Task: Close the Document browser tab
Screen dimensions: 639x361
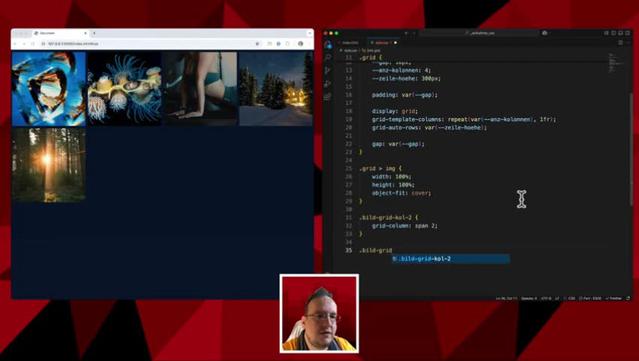Action: pyautogui.click(x=86, y=33)
